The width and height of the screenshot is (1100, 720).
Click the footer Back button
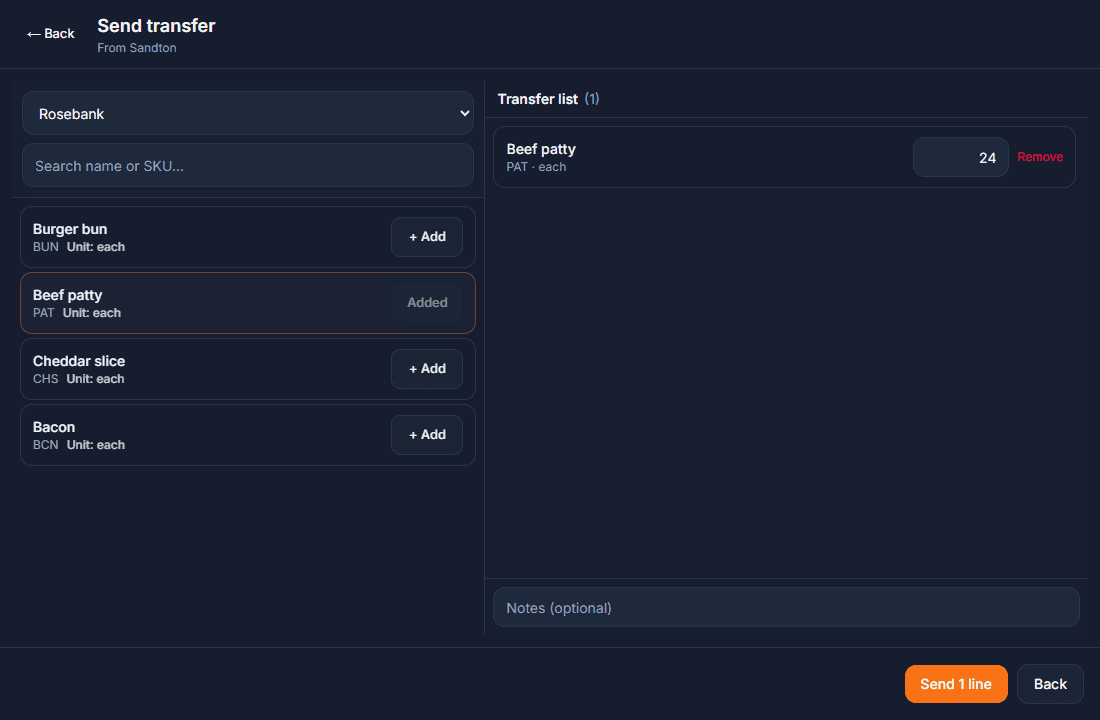pos(1050,684)
